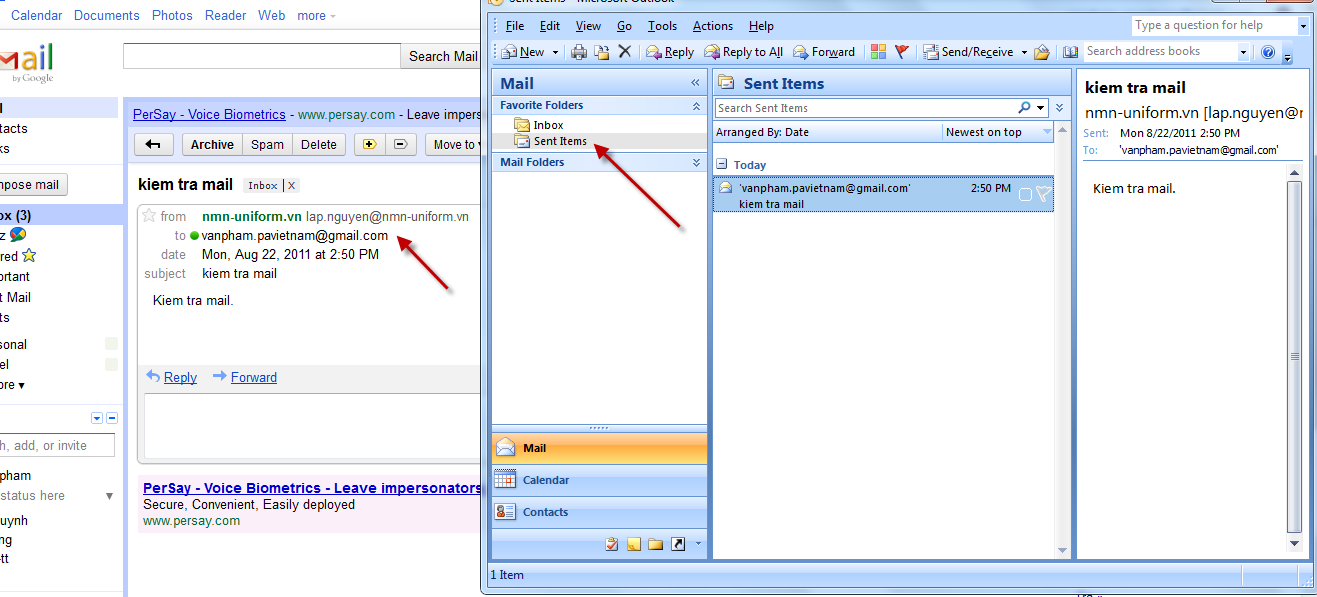Star the Gmail message from nmn-uniform.vn

pos(150,216)
